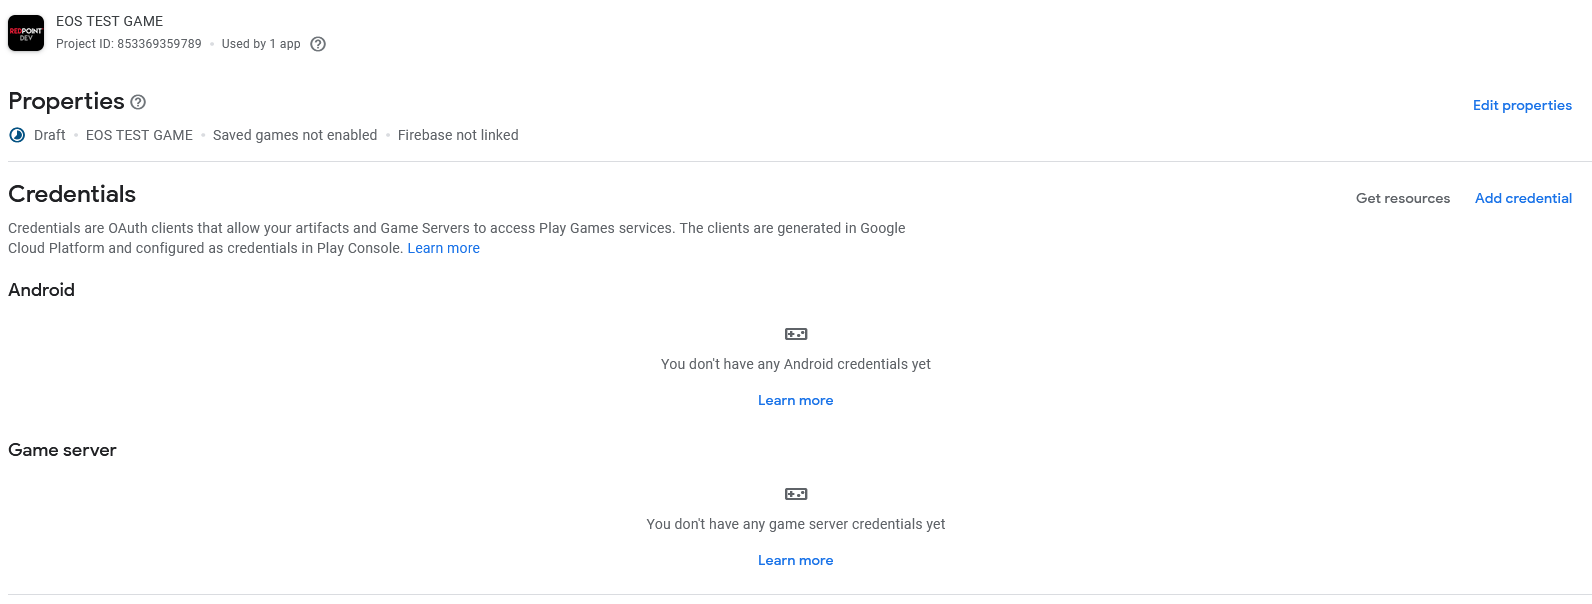Click the Game server section heading
Image resolution: width=1592 pixels, height=604 pixels.
coord(62,450)
